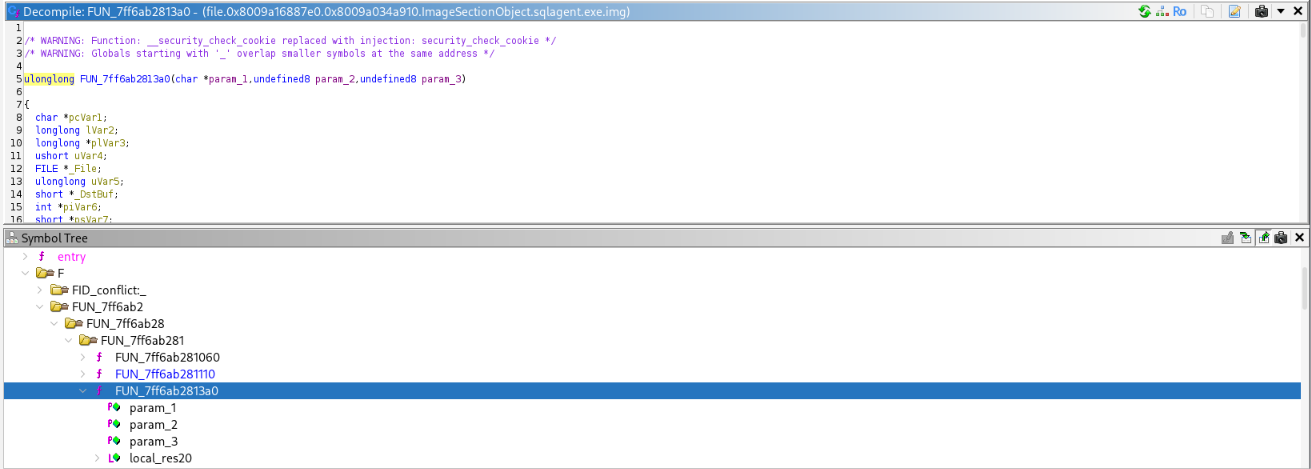The image size is (1311, 469).
Task: Click the local variable icon beside local_res20
Action: pyautogui.click(x=113, y=458)
